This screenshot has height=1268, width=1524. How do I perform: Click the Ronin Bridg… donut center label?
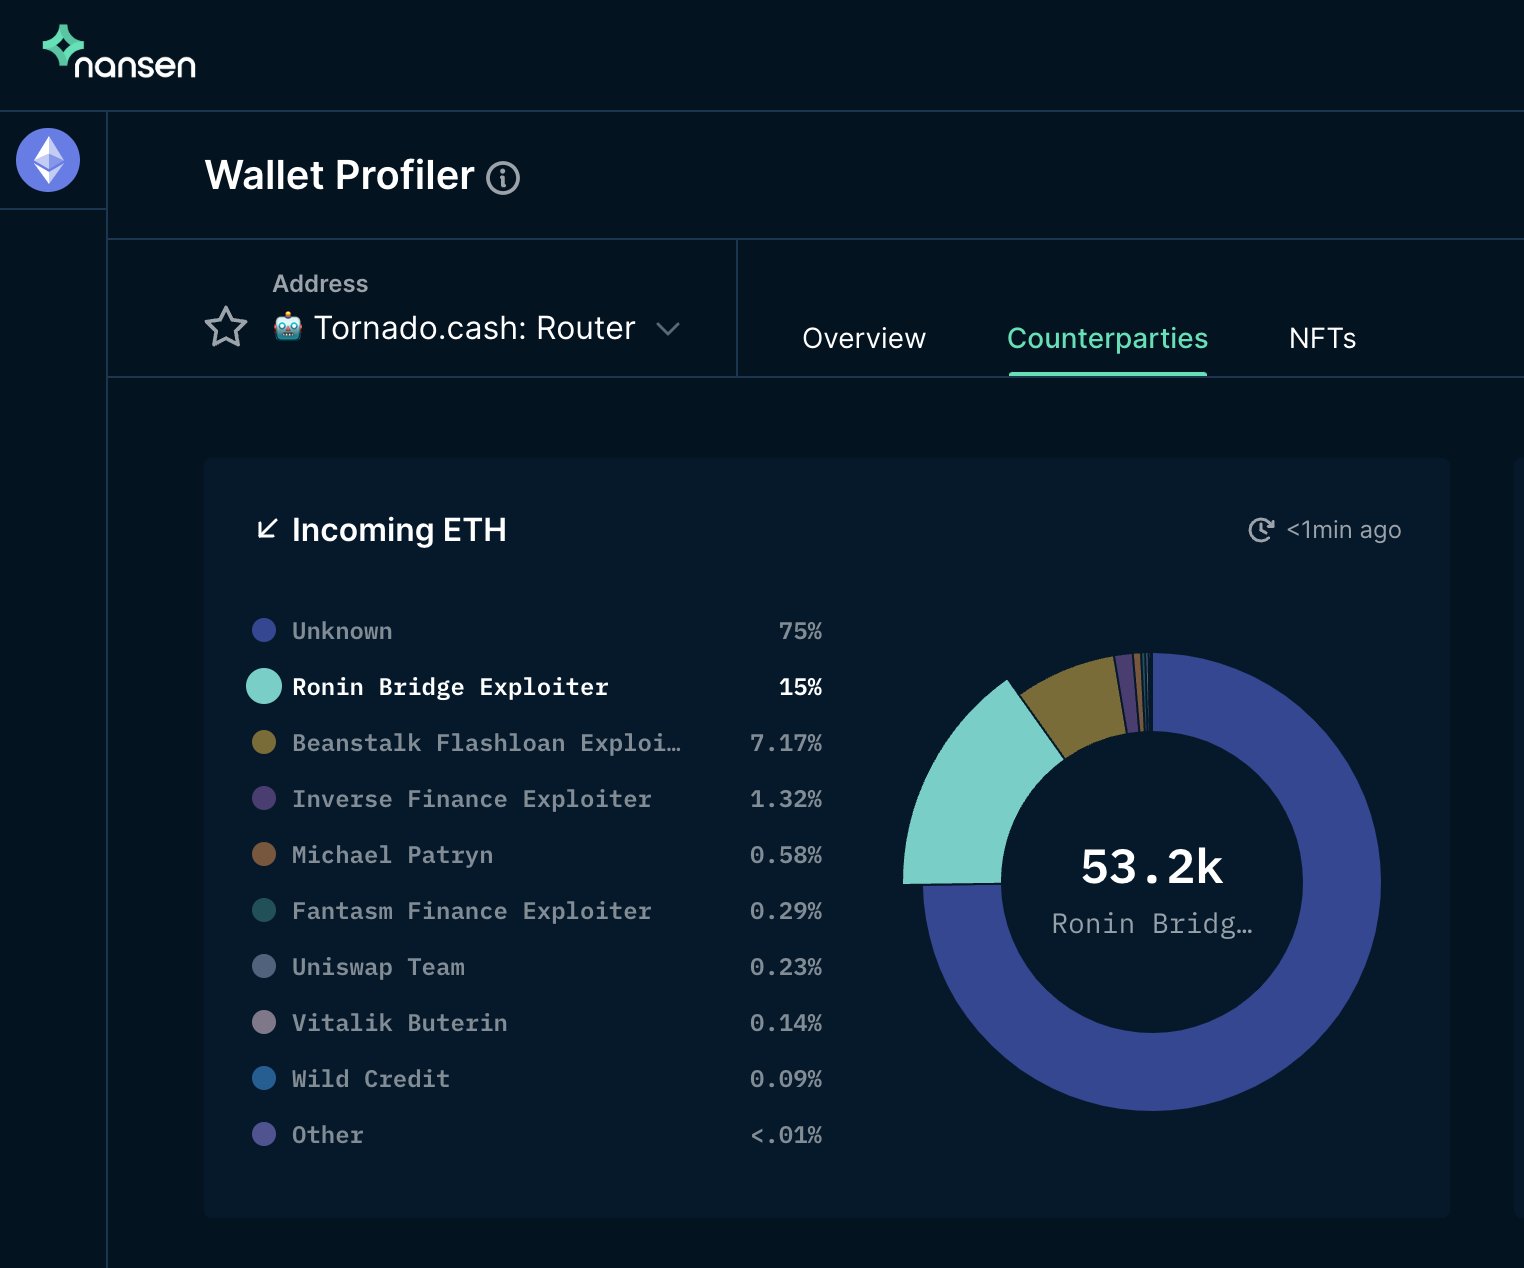[1152, 923]
